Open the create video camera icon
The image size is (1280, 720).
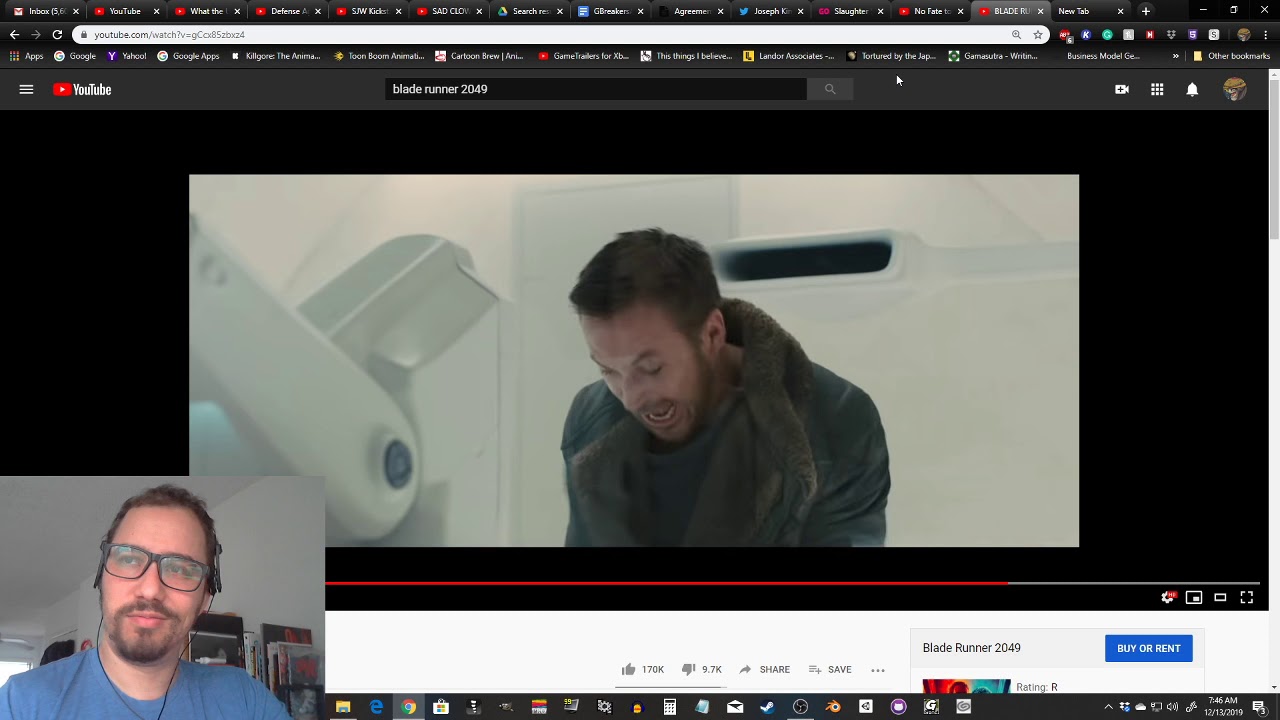(x=1122, y=89)
